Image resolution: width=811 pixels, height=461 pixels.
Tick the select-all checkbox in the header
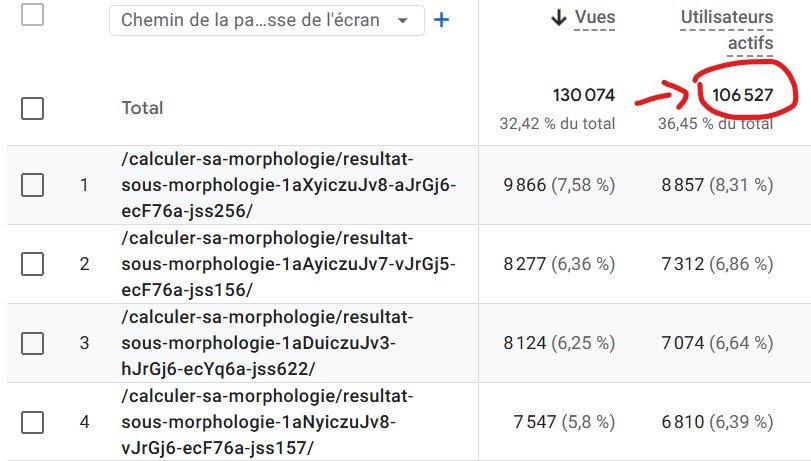click(32, 15)
